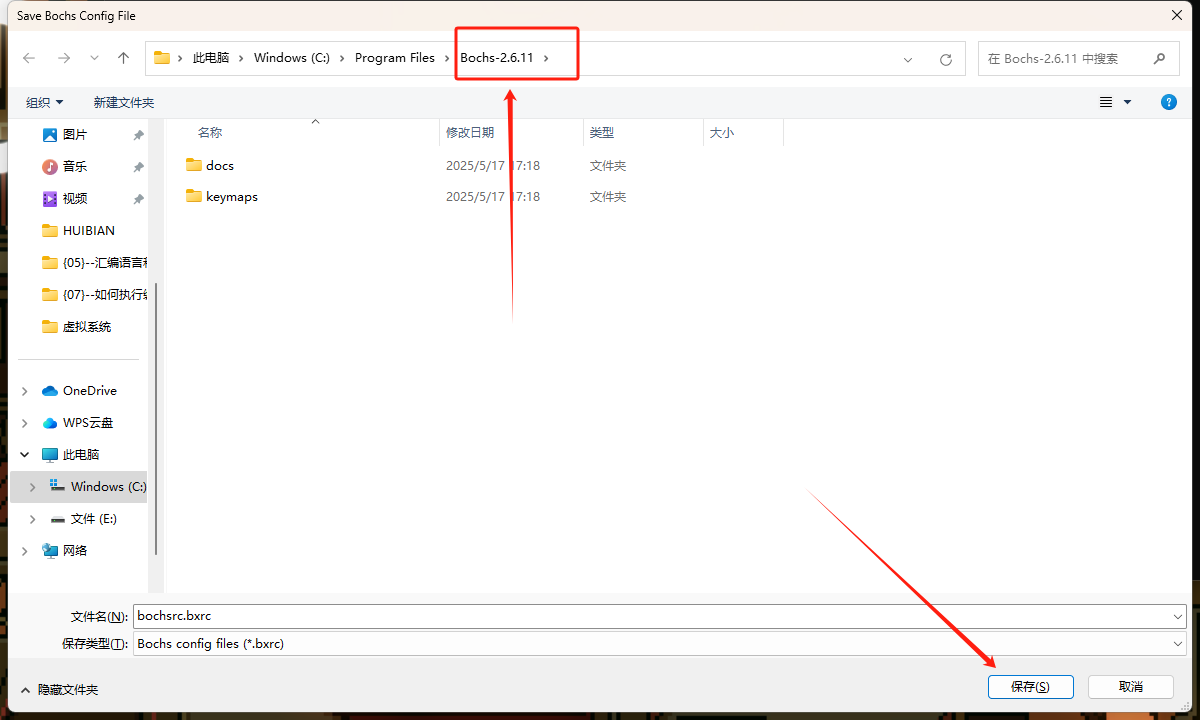Open the help question mark icon
Screen dimensions: 1200x720
click(1168, 102)
